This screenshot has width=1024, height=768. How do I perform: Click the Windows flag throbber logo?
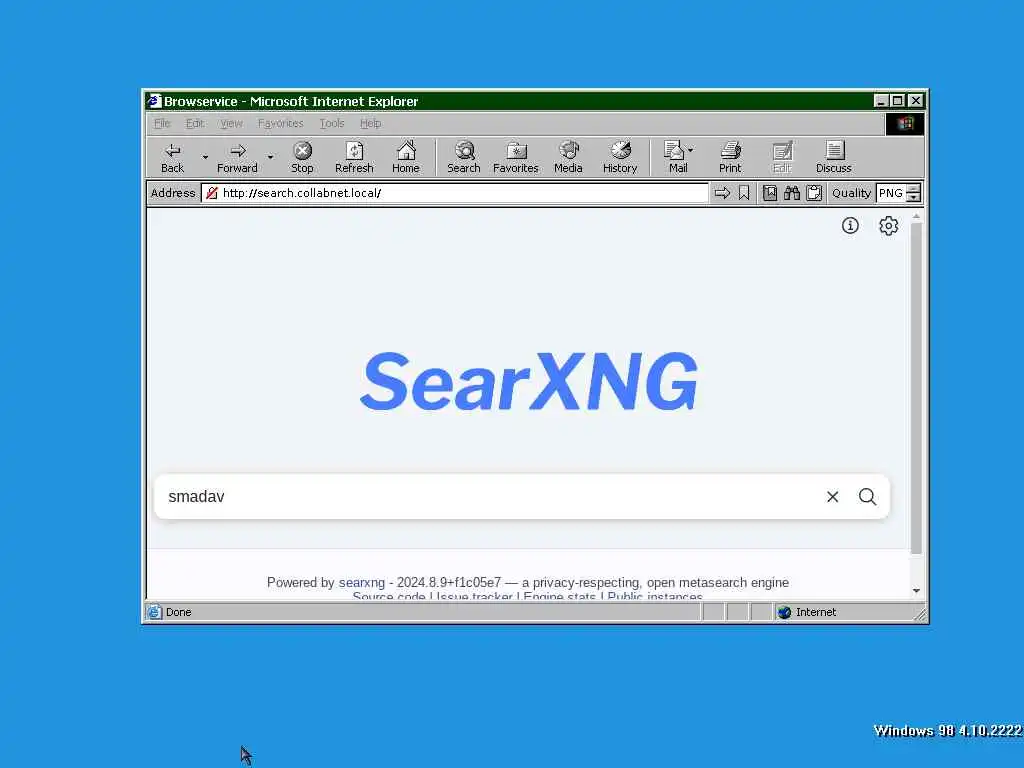(904, 123)
